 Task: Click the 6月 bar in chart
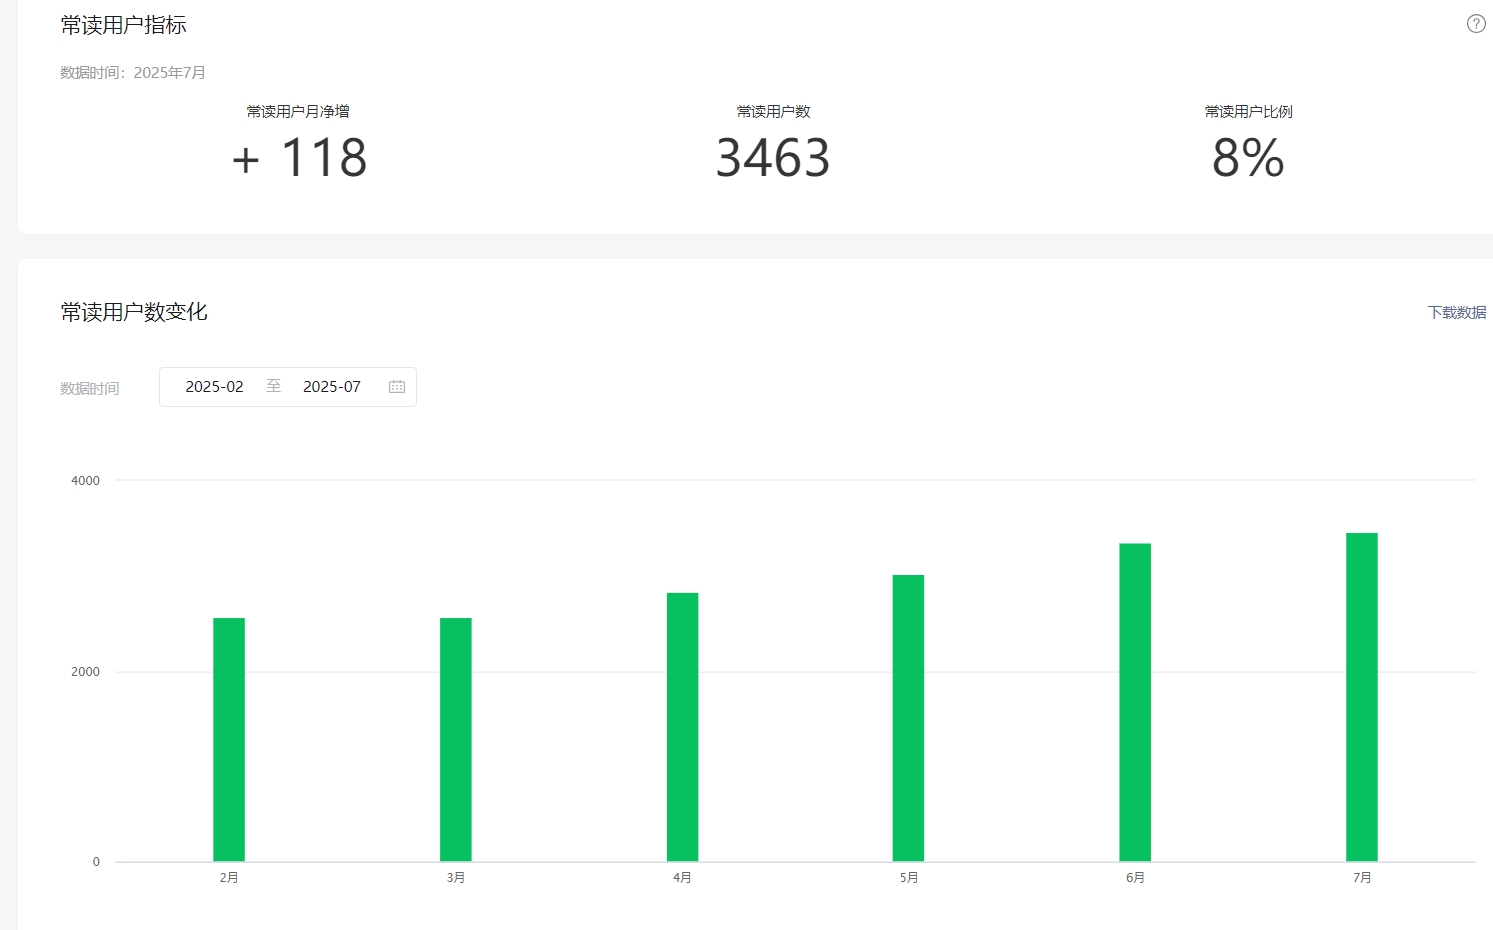tap(1135, 703)
